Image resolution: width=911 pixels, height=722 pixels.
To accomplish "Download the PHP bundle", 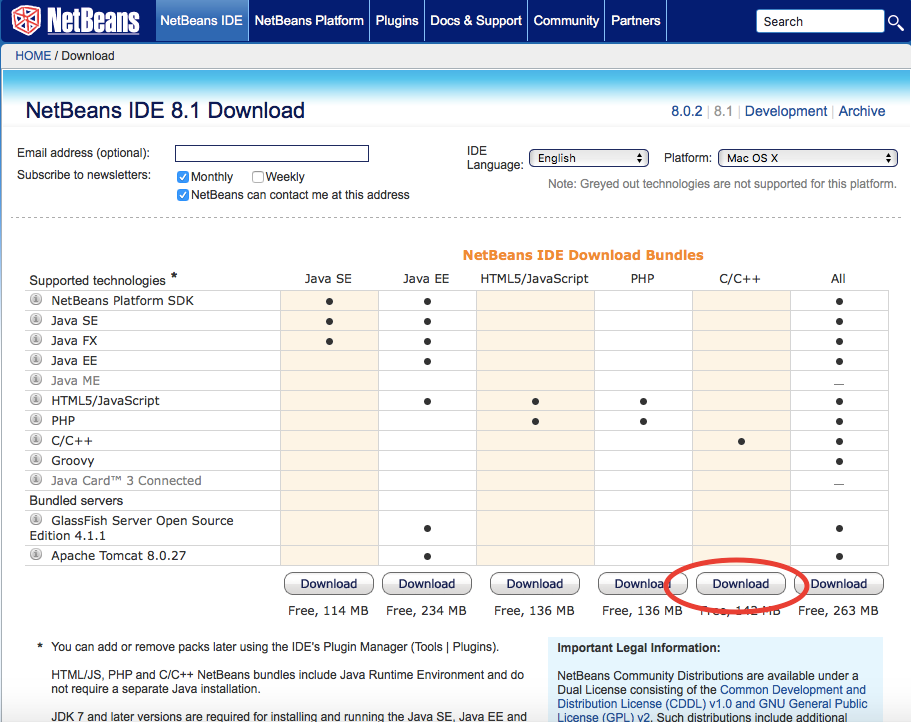I will click(642, 584).
